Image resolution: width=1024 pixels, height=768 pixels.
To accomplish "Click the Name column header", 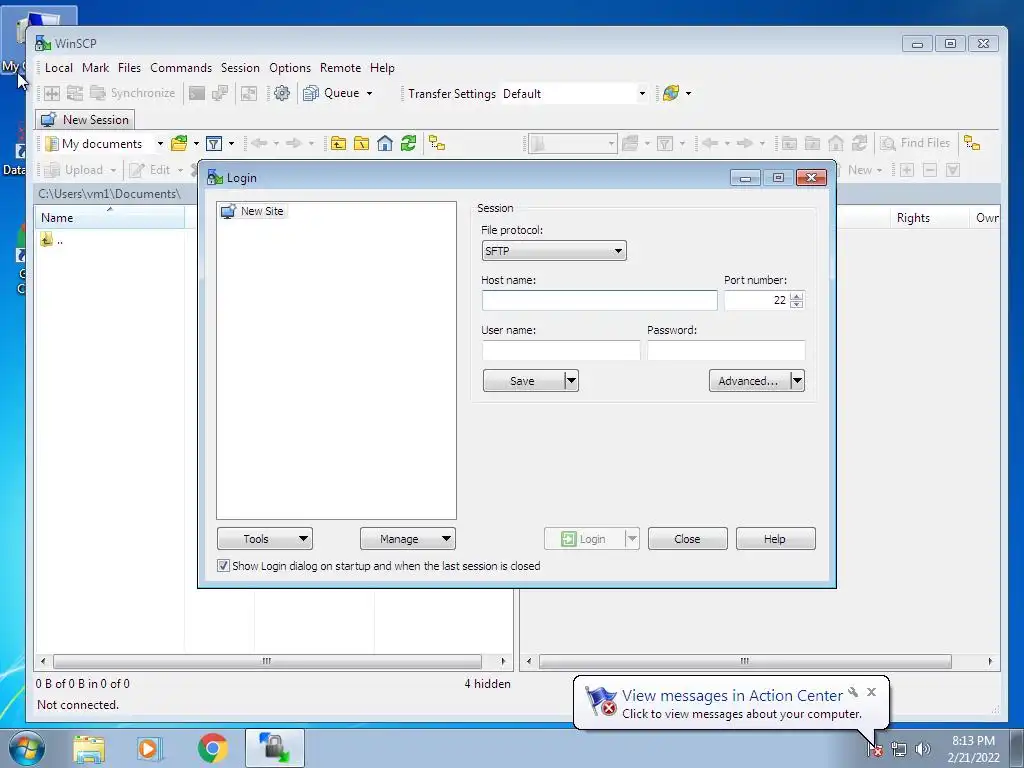I will 110,217.
